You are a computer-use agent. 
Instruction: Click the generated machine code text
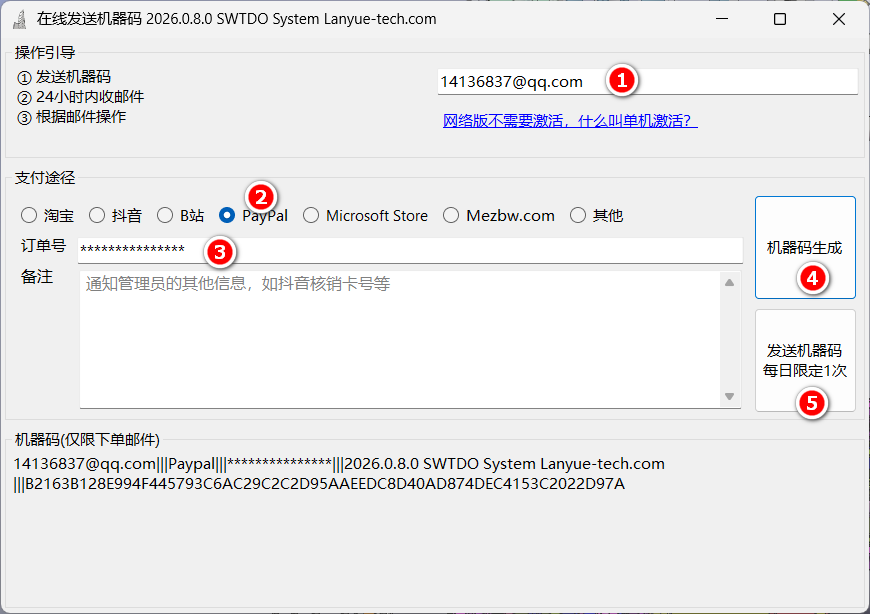(340, 474)
